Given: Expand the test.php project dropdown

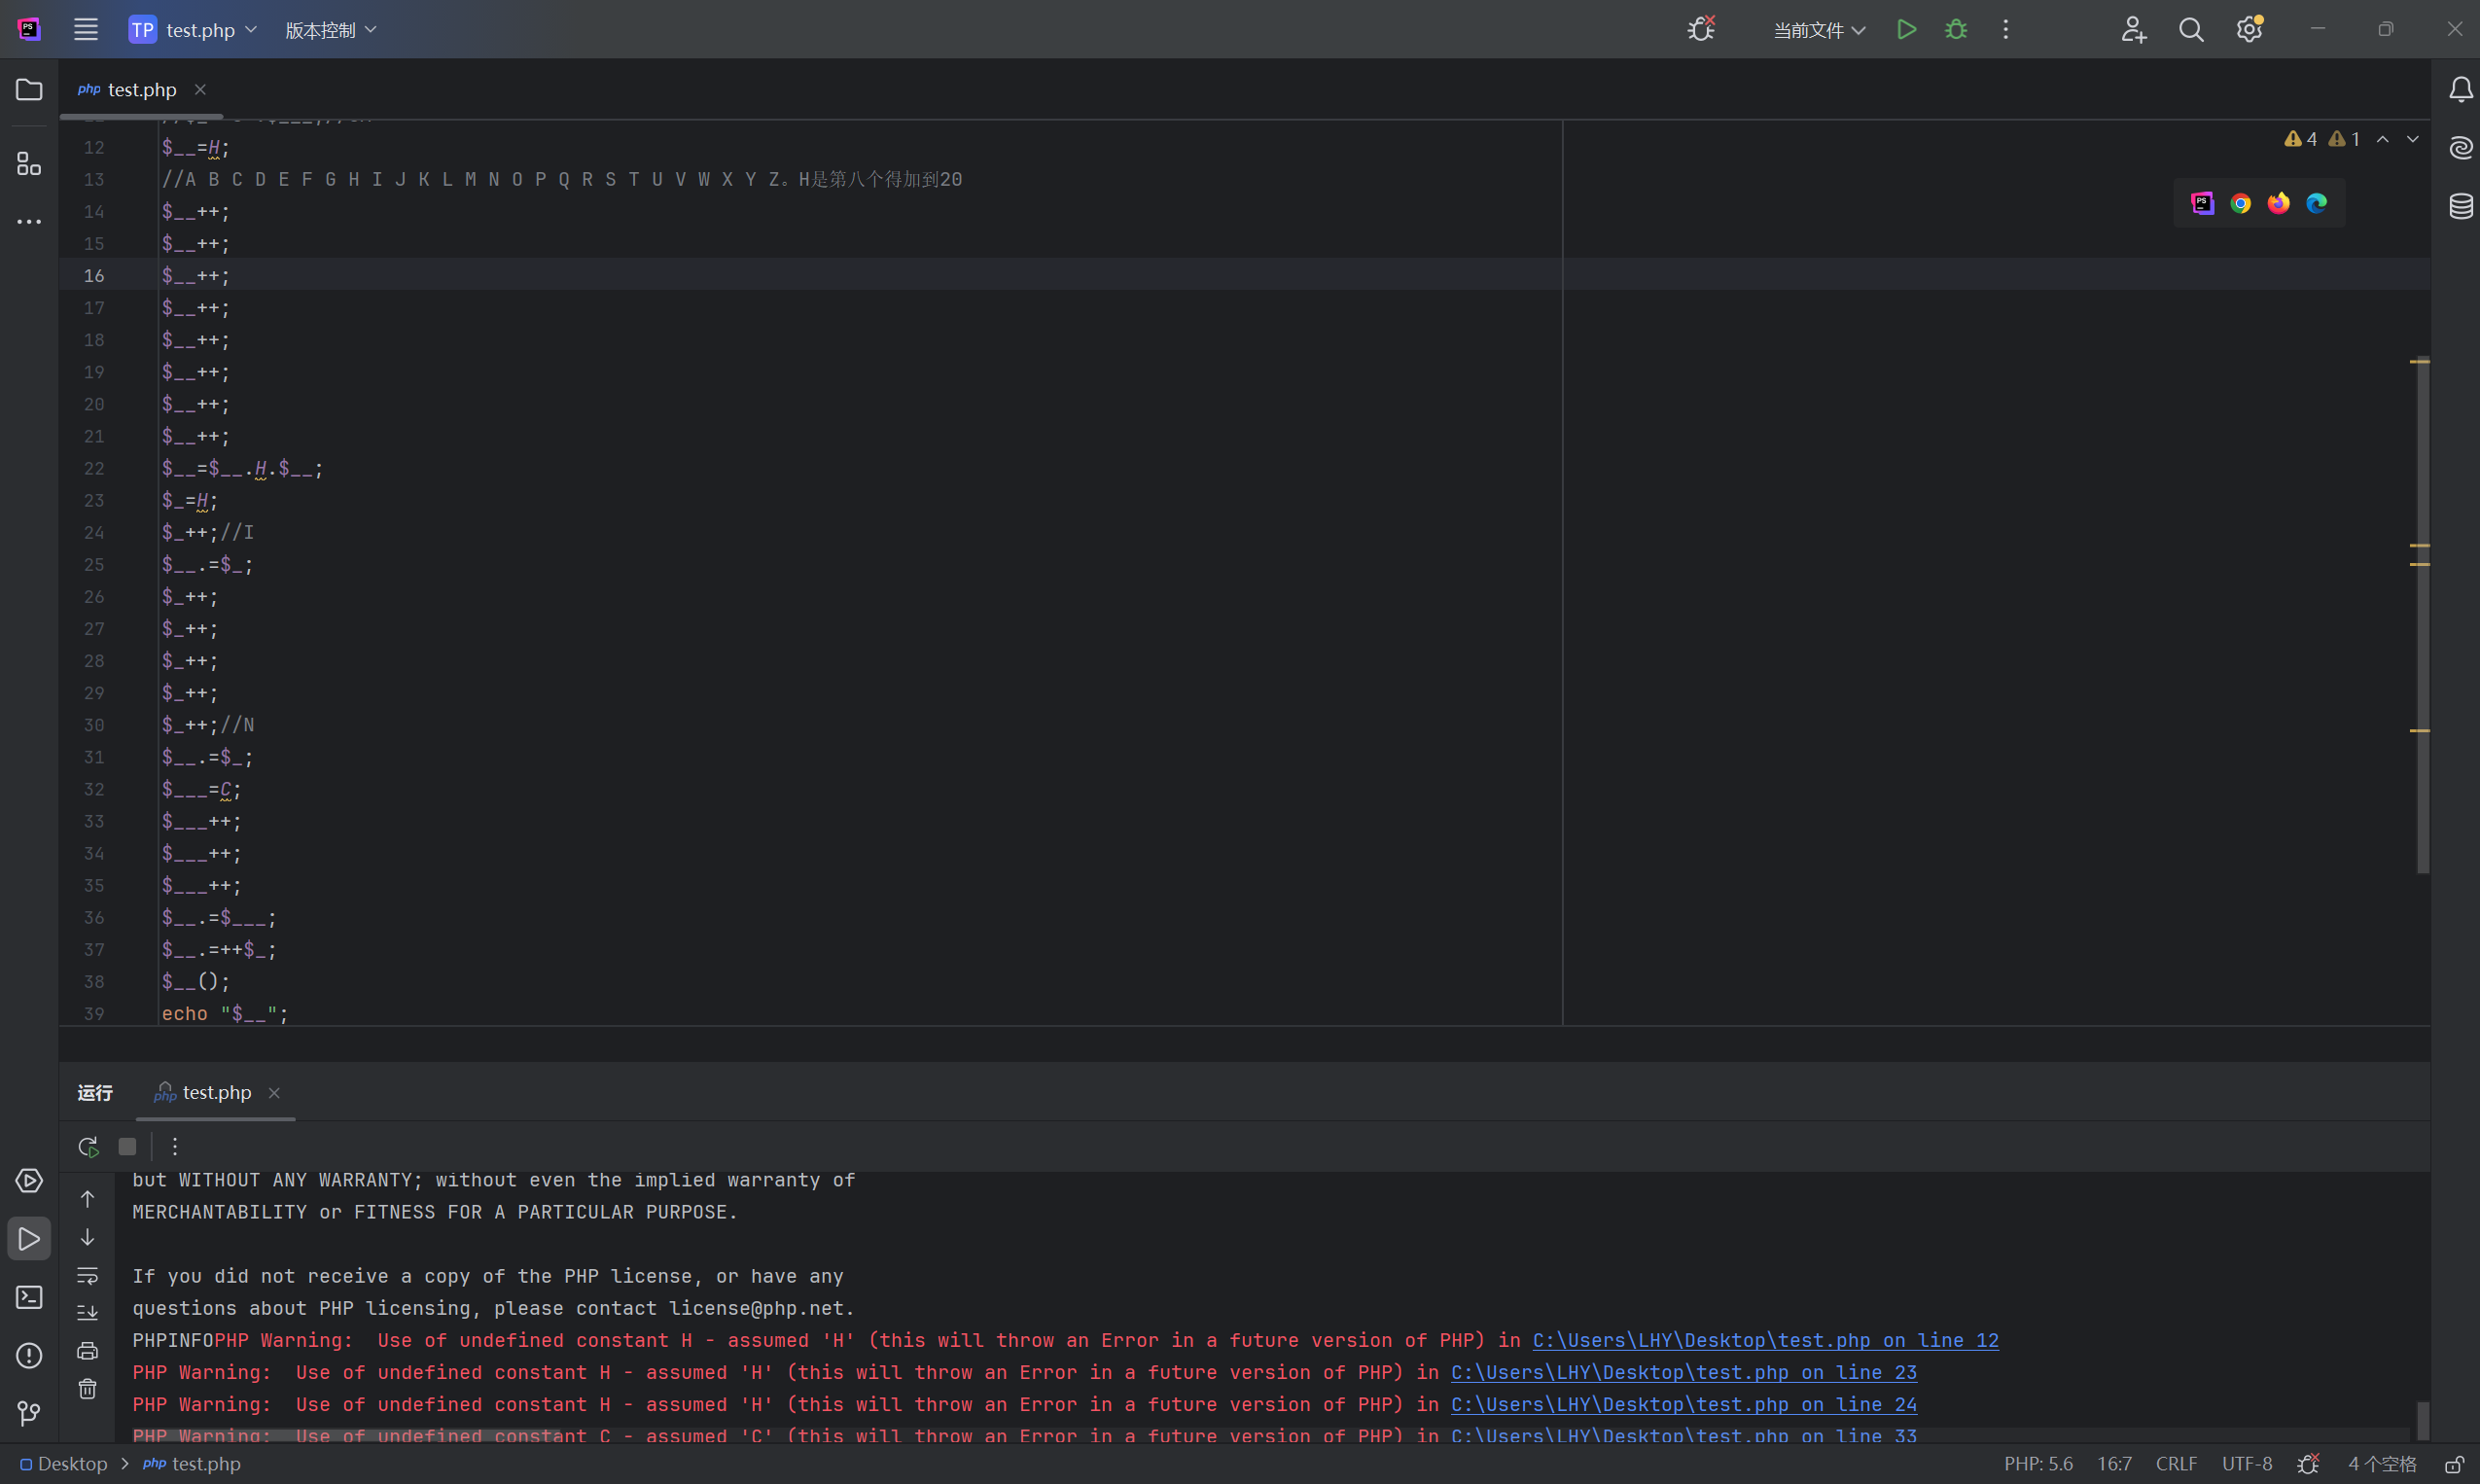Looking at the screenshot, I should coord(200,30).
